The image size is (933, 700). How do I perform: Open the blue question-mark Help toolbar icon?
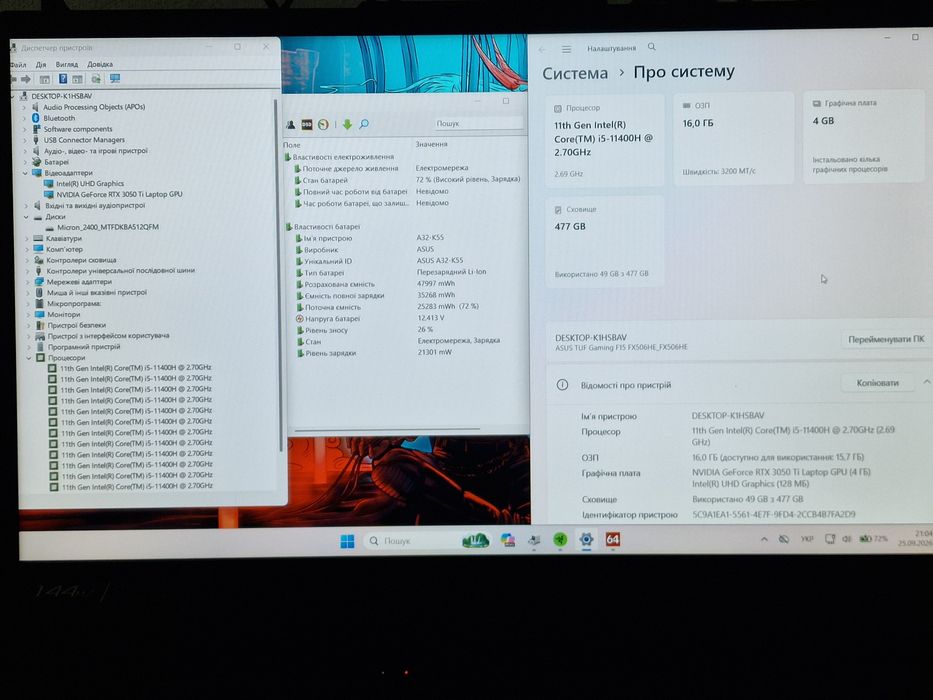click(62, 79)
